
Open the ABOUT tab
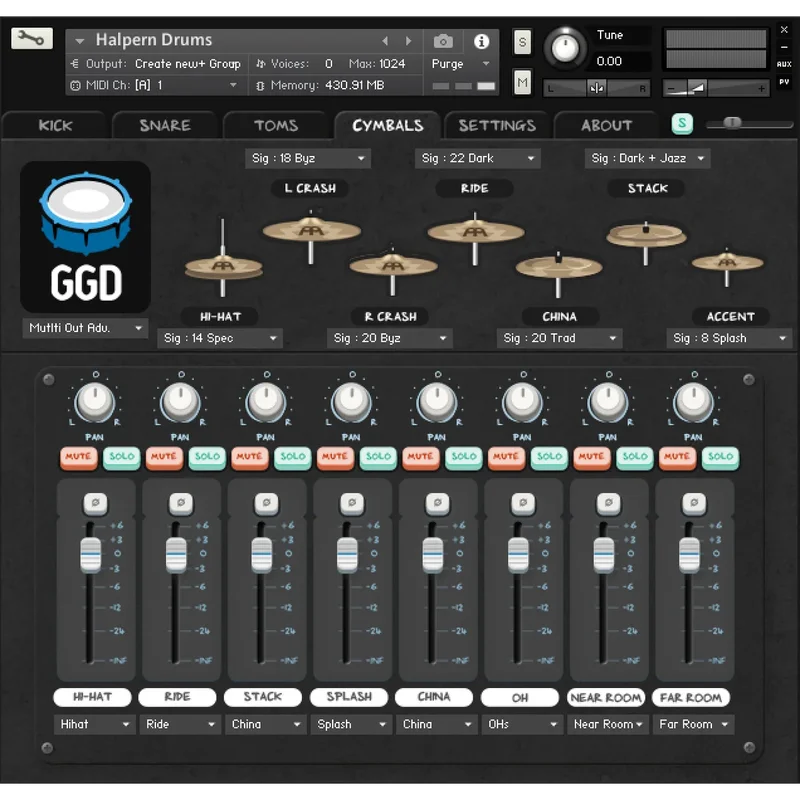click(607, 126)
